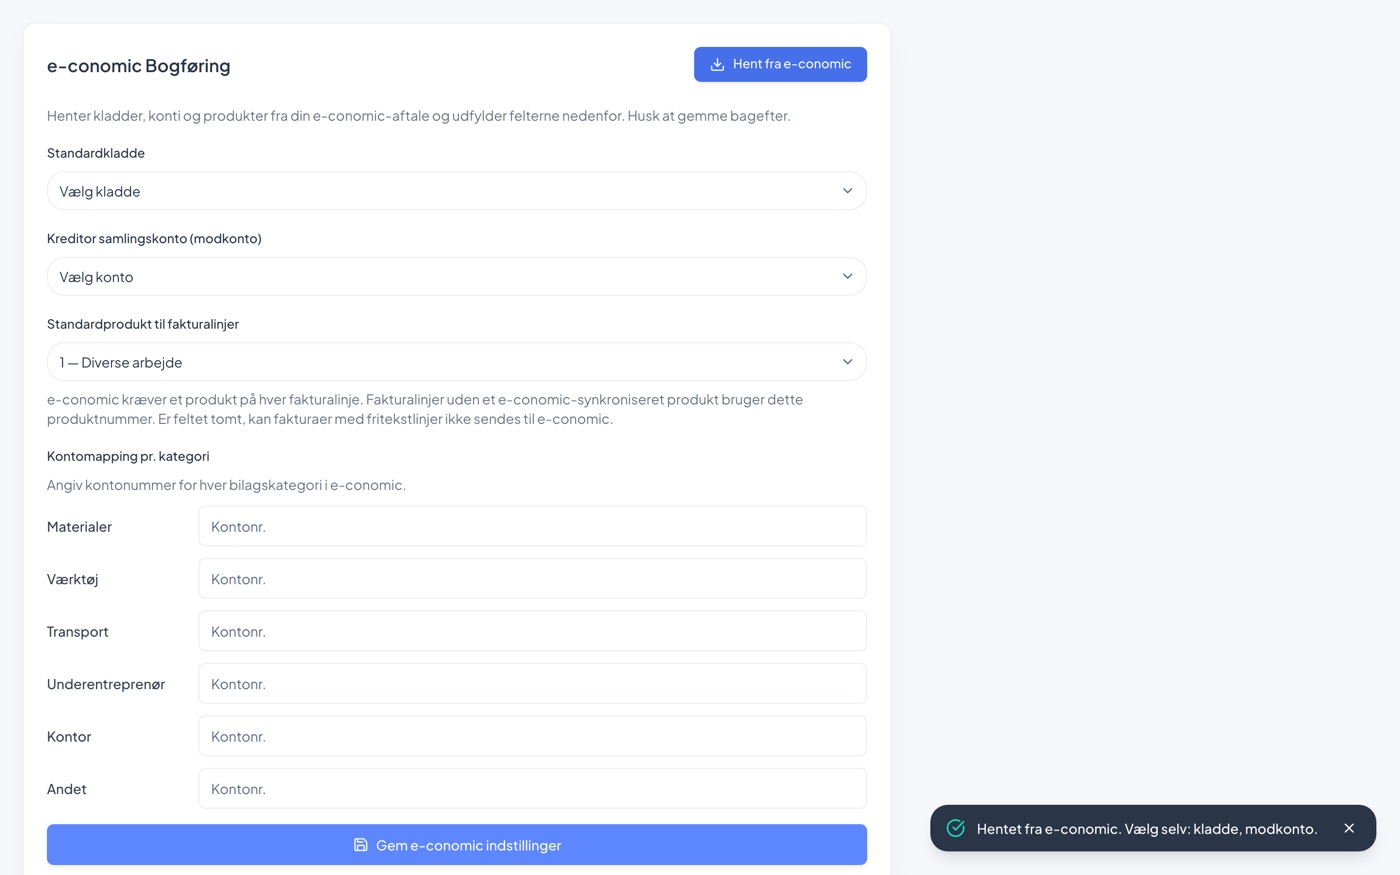This screenshot has width=1400, height=875.
Task: Click the Transport account number field
Action: tap(532, 631)
